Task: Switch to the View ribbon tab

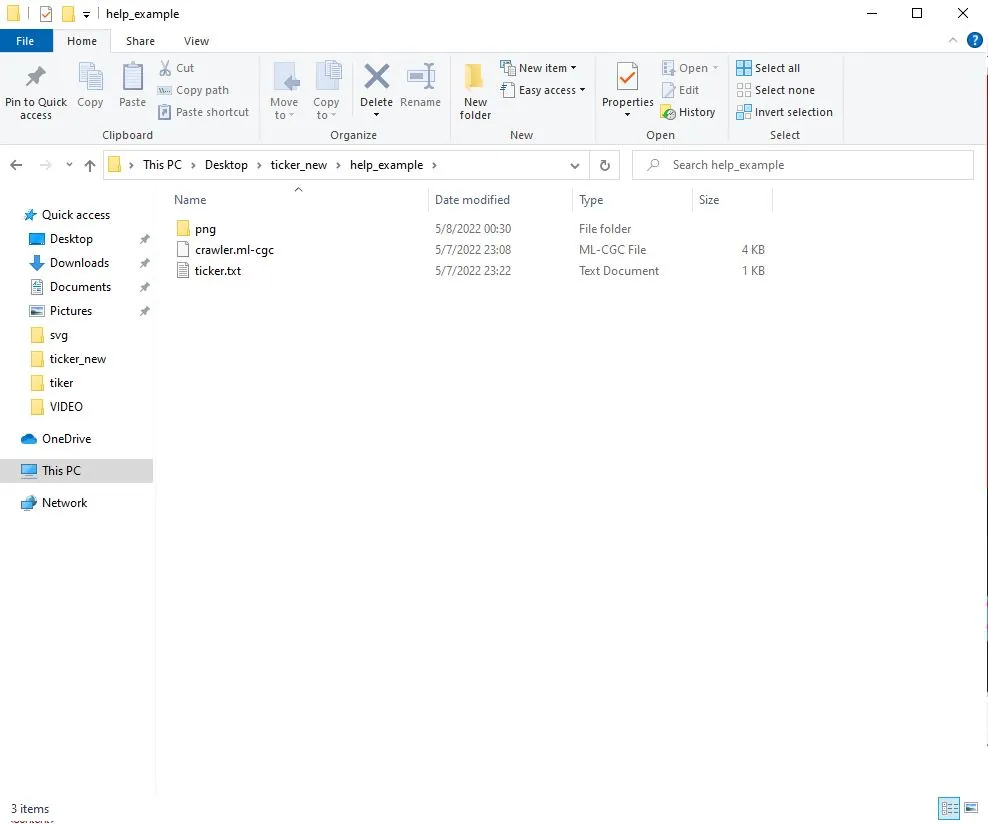Action: click(x=196, y=41)
